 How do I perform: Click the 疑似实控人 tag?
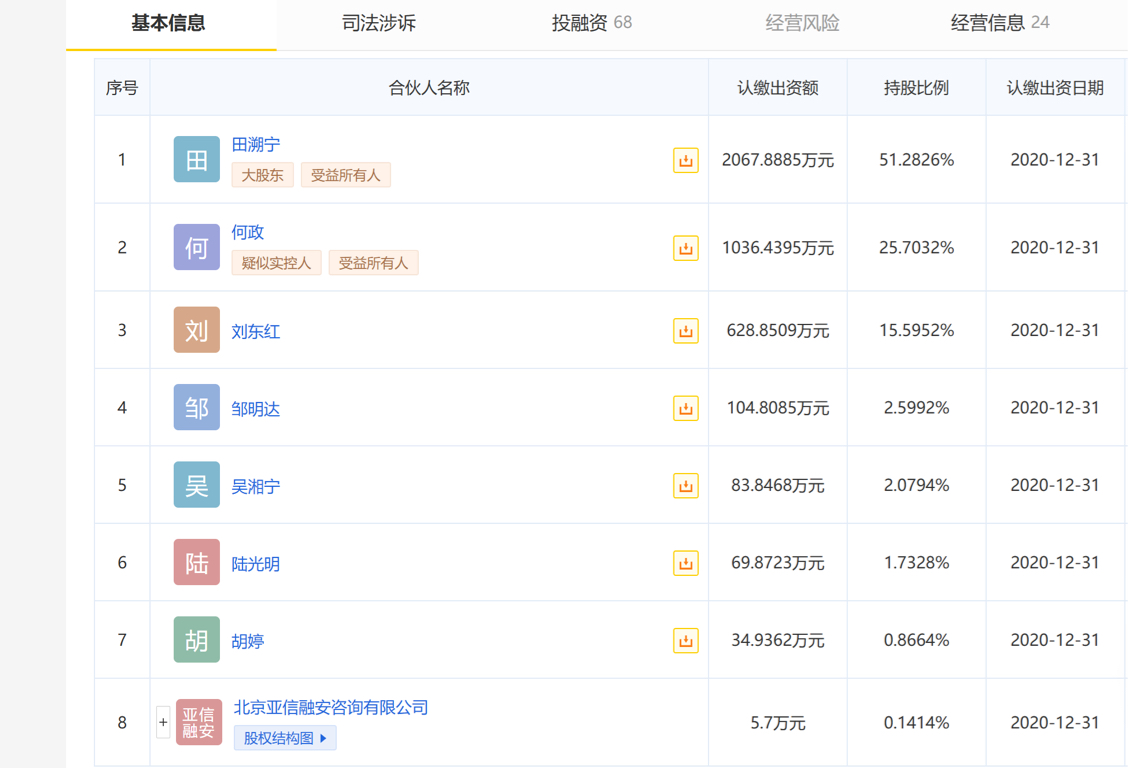pos(276,263)
